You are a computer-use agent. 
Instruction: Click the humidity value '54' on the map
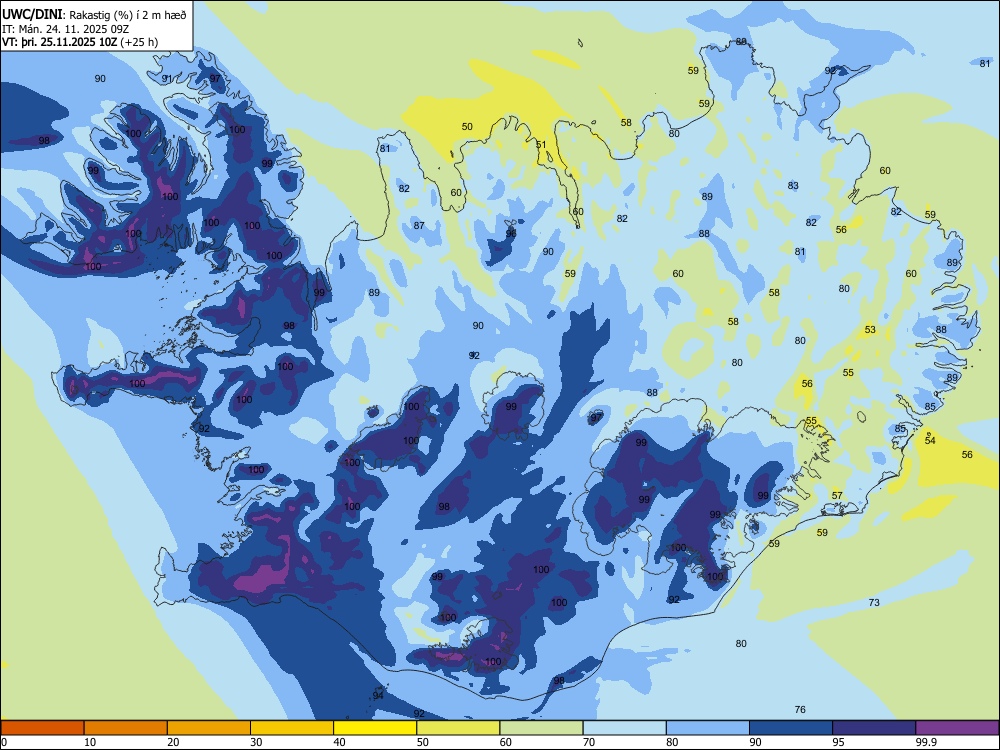coord(930,440)
